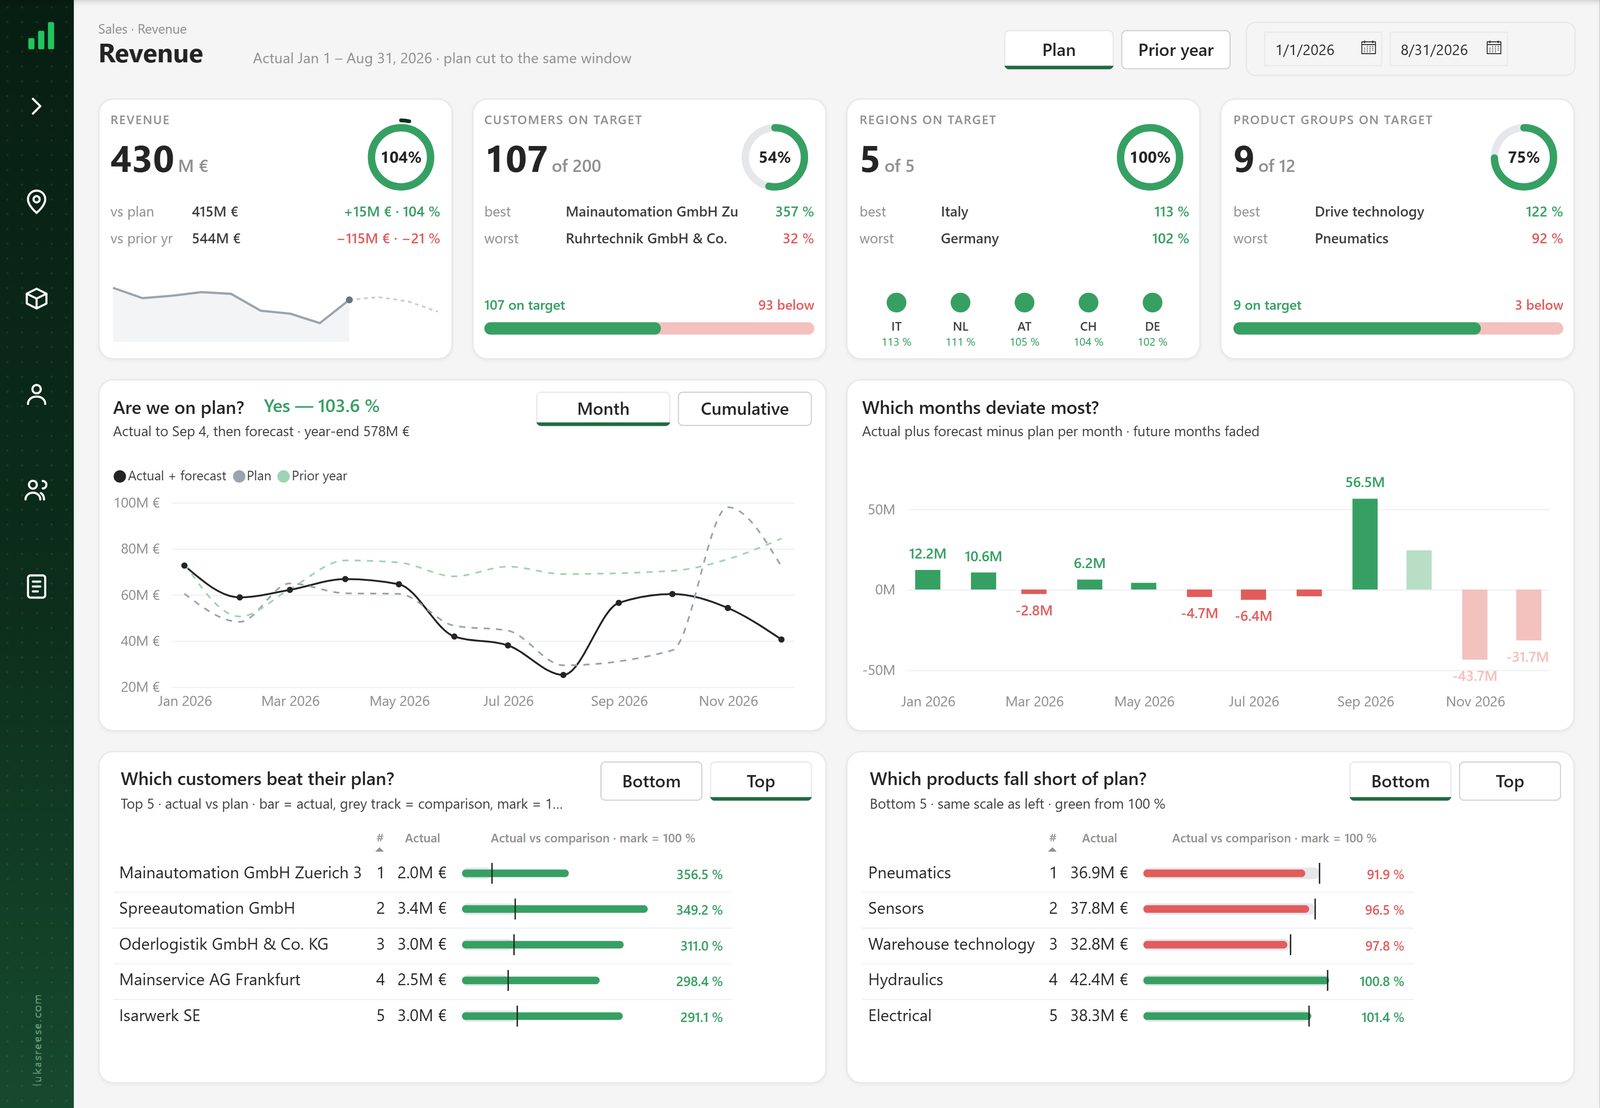
Task: Click the 104% revenue donut gauge
Action: click(401, 156)
